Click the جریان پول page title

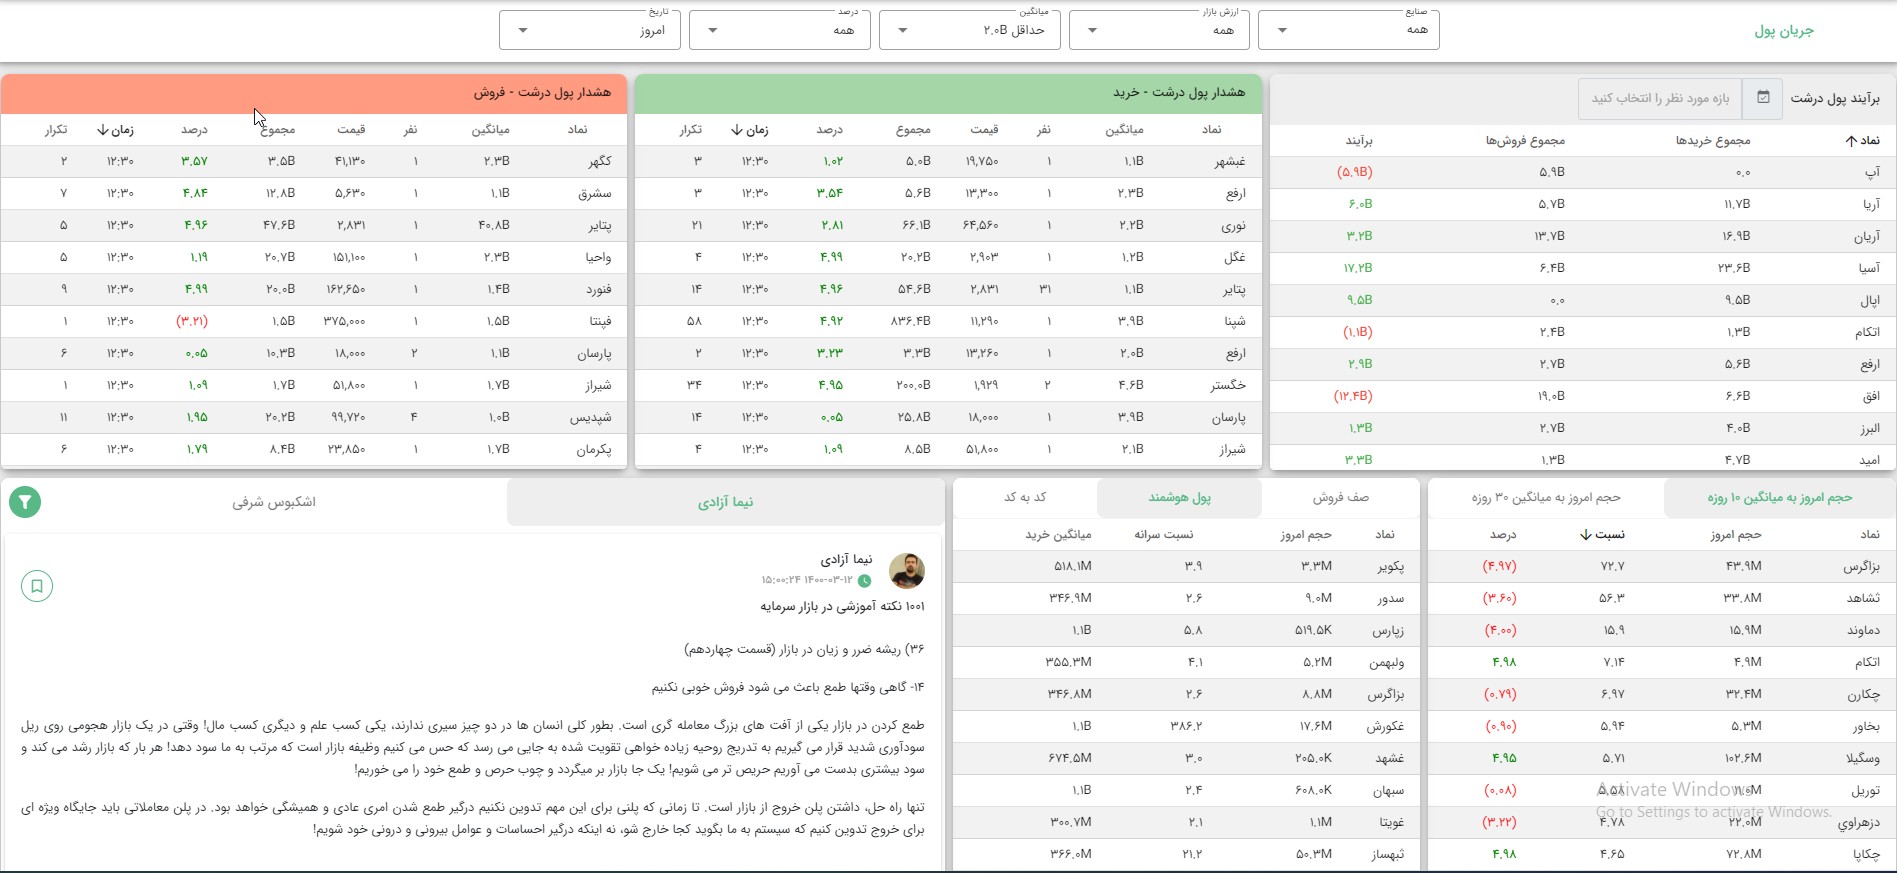pos(1784,31)
